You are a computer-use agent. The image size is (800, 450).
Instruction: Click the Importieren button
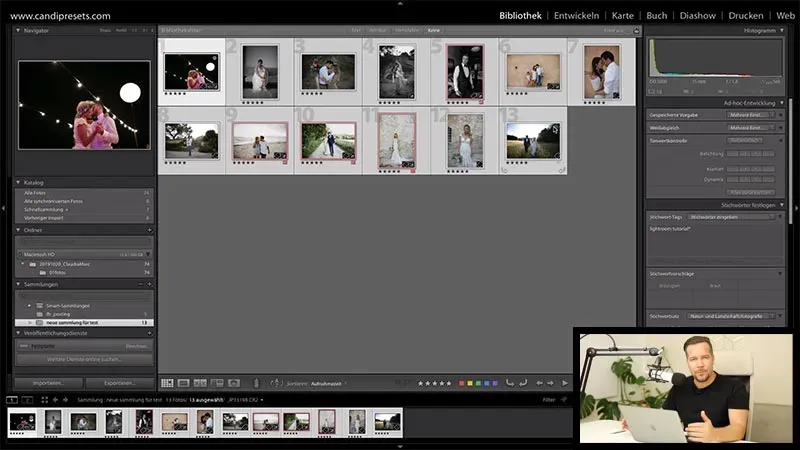click(x=47, y=383)
